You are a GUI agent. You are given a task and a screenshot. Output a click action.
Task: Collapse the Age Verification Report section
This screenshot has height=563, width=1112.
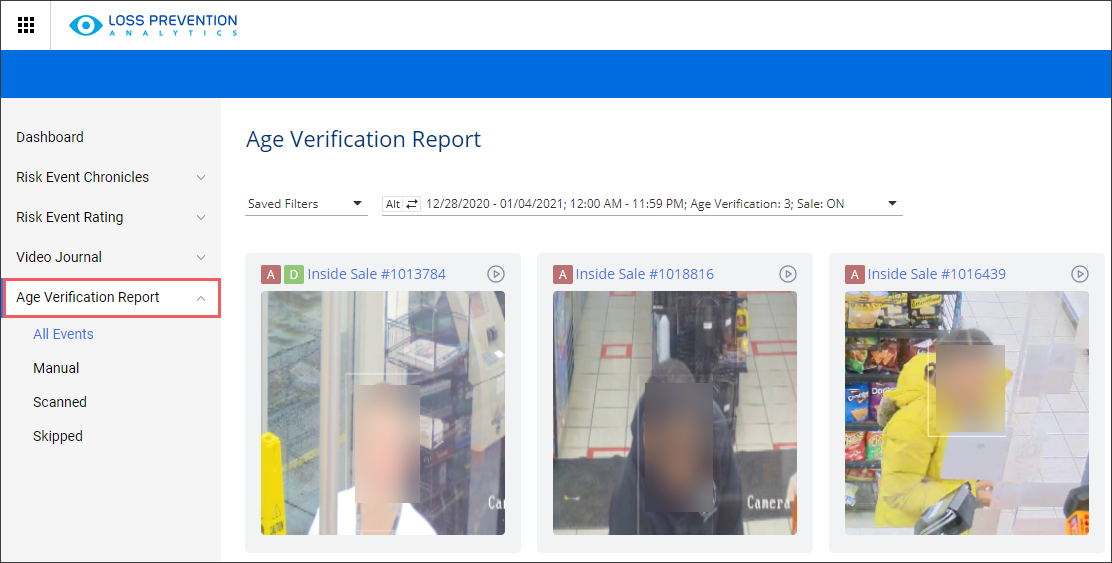click(x=200, y=298)
